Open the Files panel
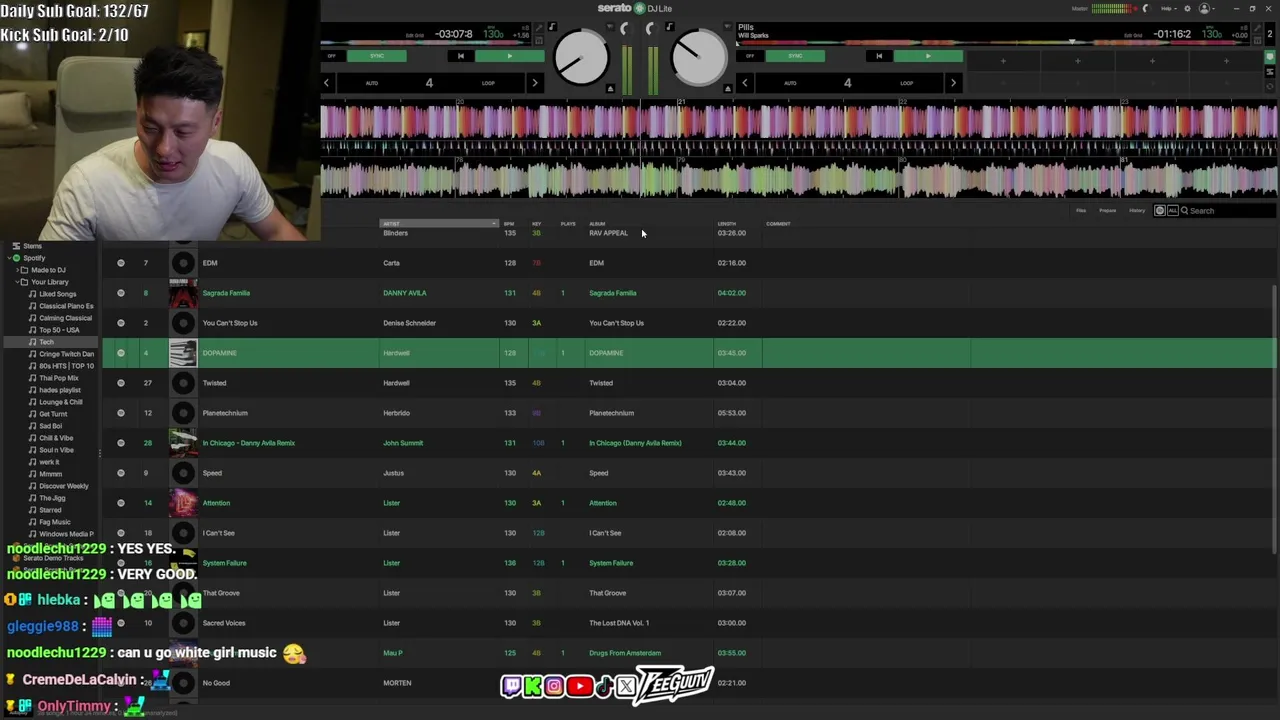This screenshot has width=1280, height=720. click(x=1081, y=210)
